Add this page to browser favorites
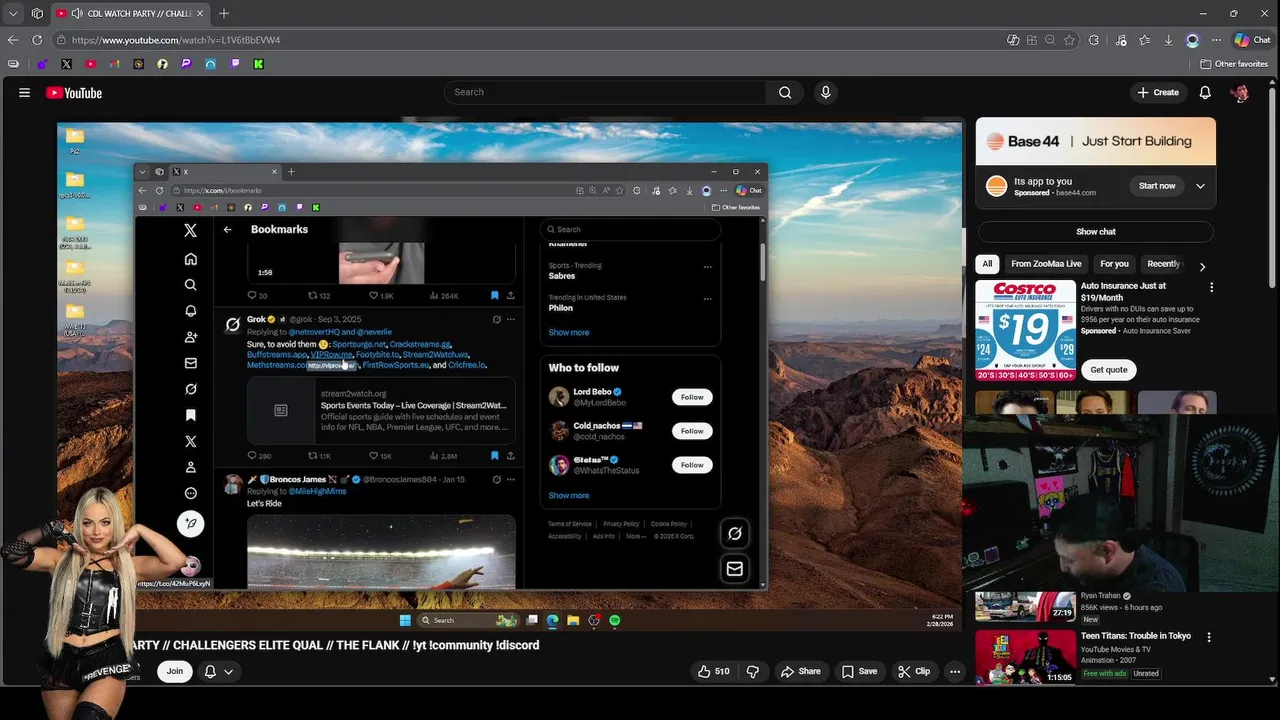The height and width of the screenshot is (720, 1280). (1069, 40)
